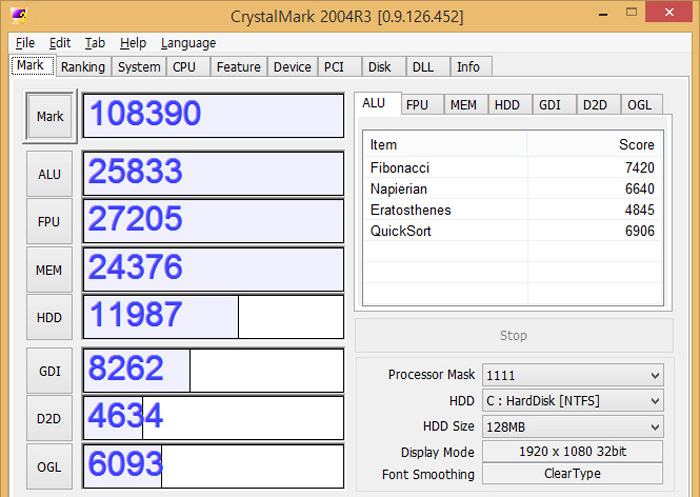This screenshot has width=700, height=497.
Task: Minimize the CrystalMark window
Action: pos(603,13)
